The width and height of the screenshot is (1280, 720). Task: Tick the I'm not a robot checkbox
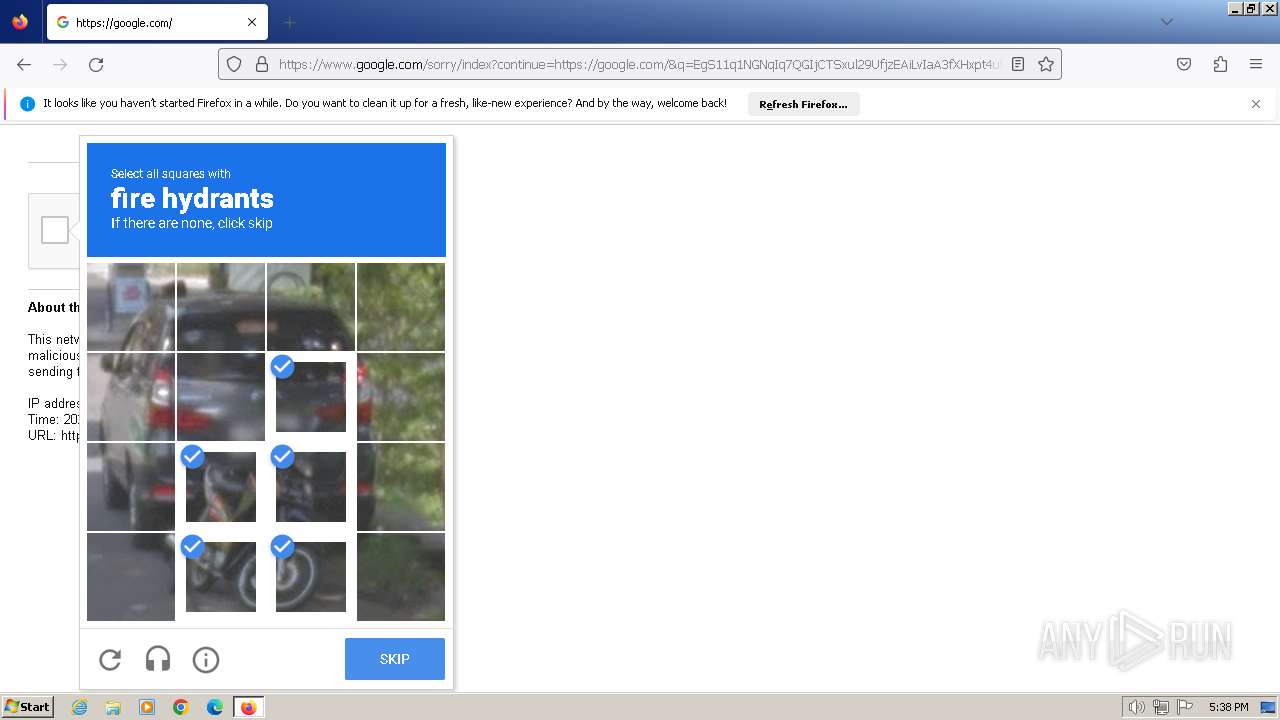point(55,230)
